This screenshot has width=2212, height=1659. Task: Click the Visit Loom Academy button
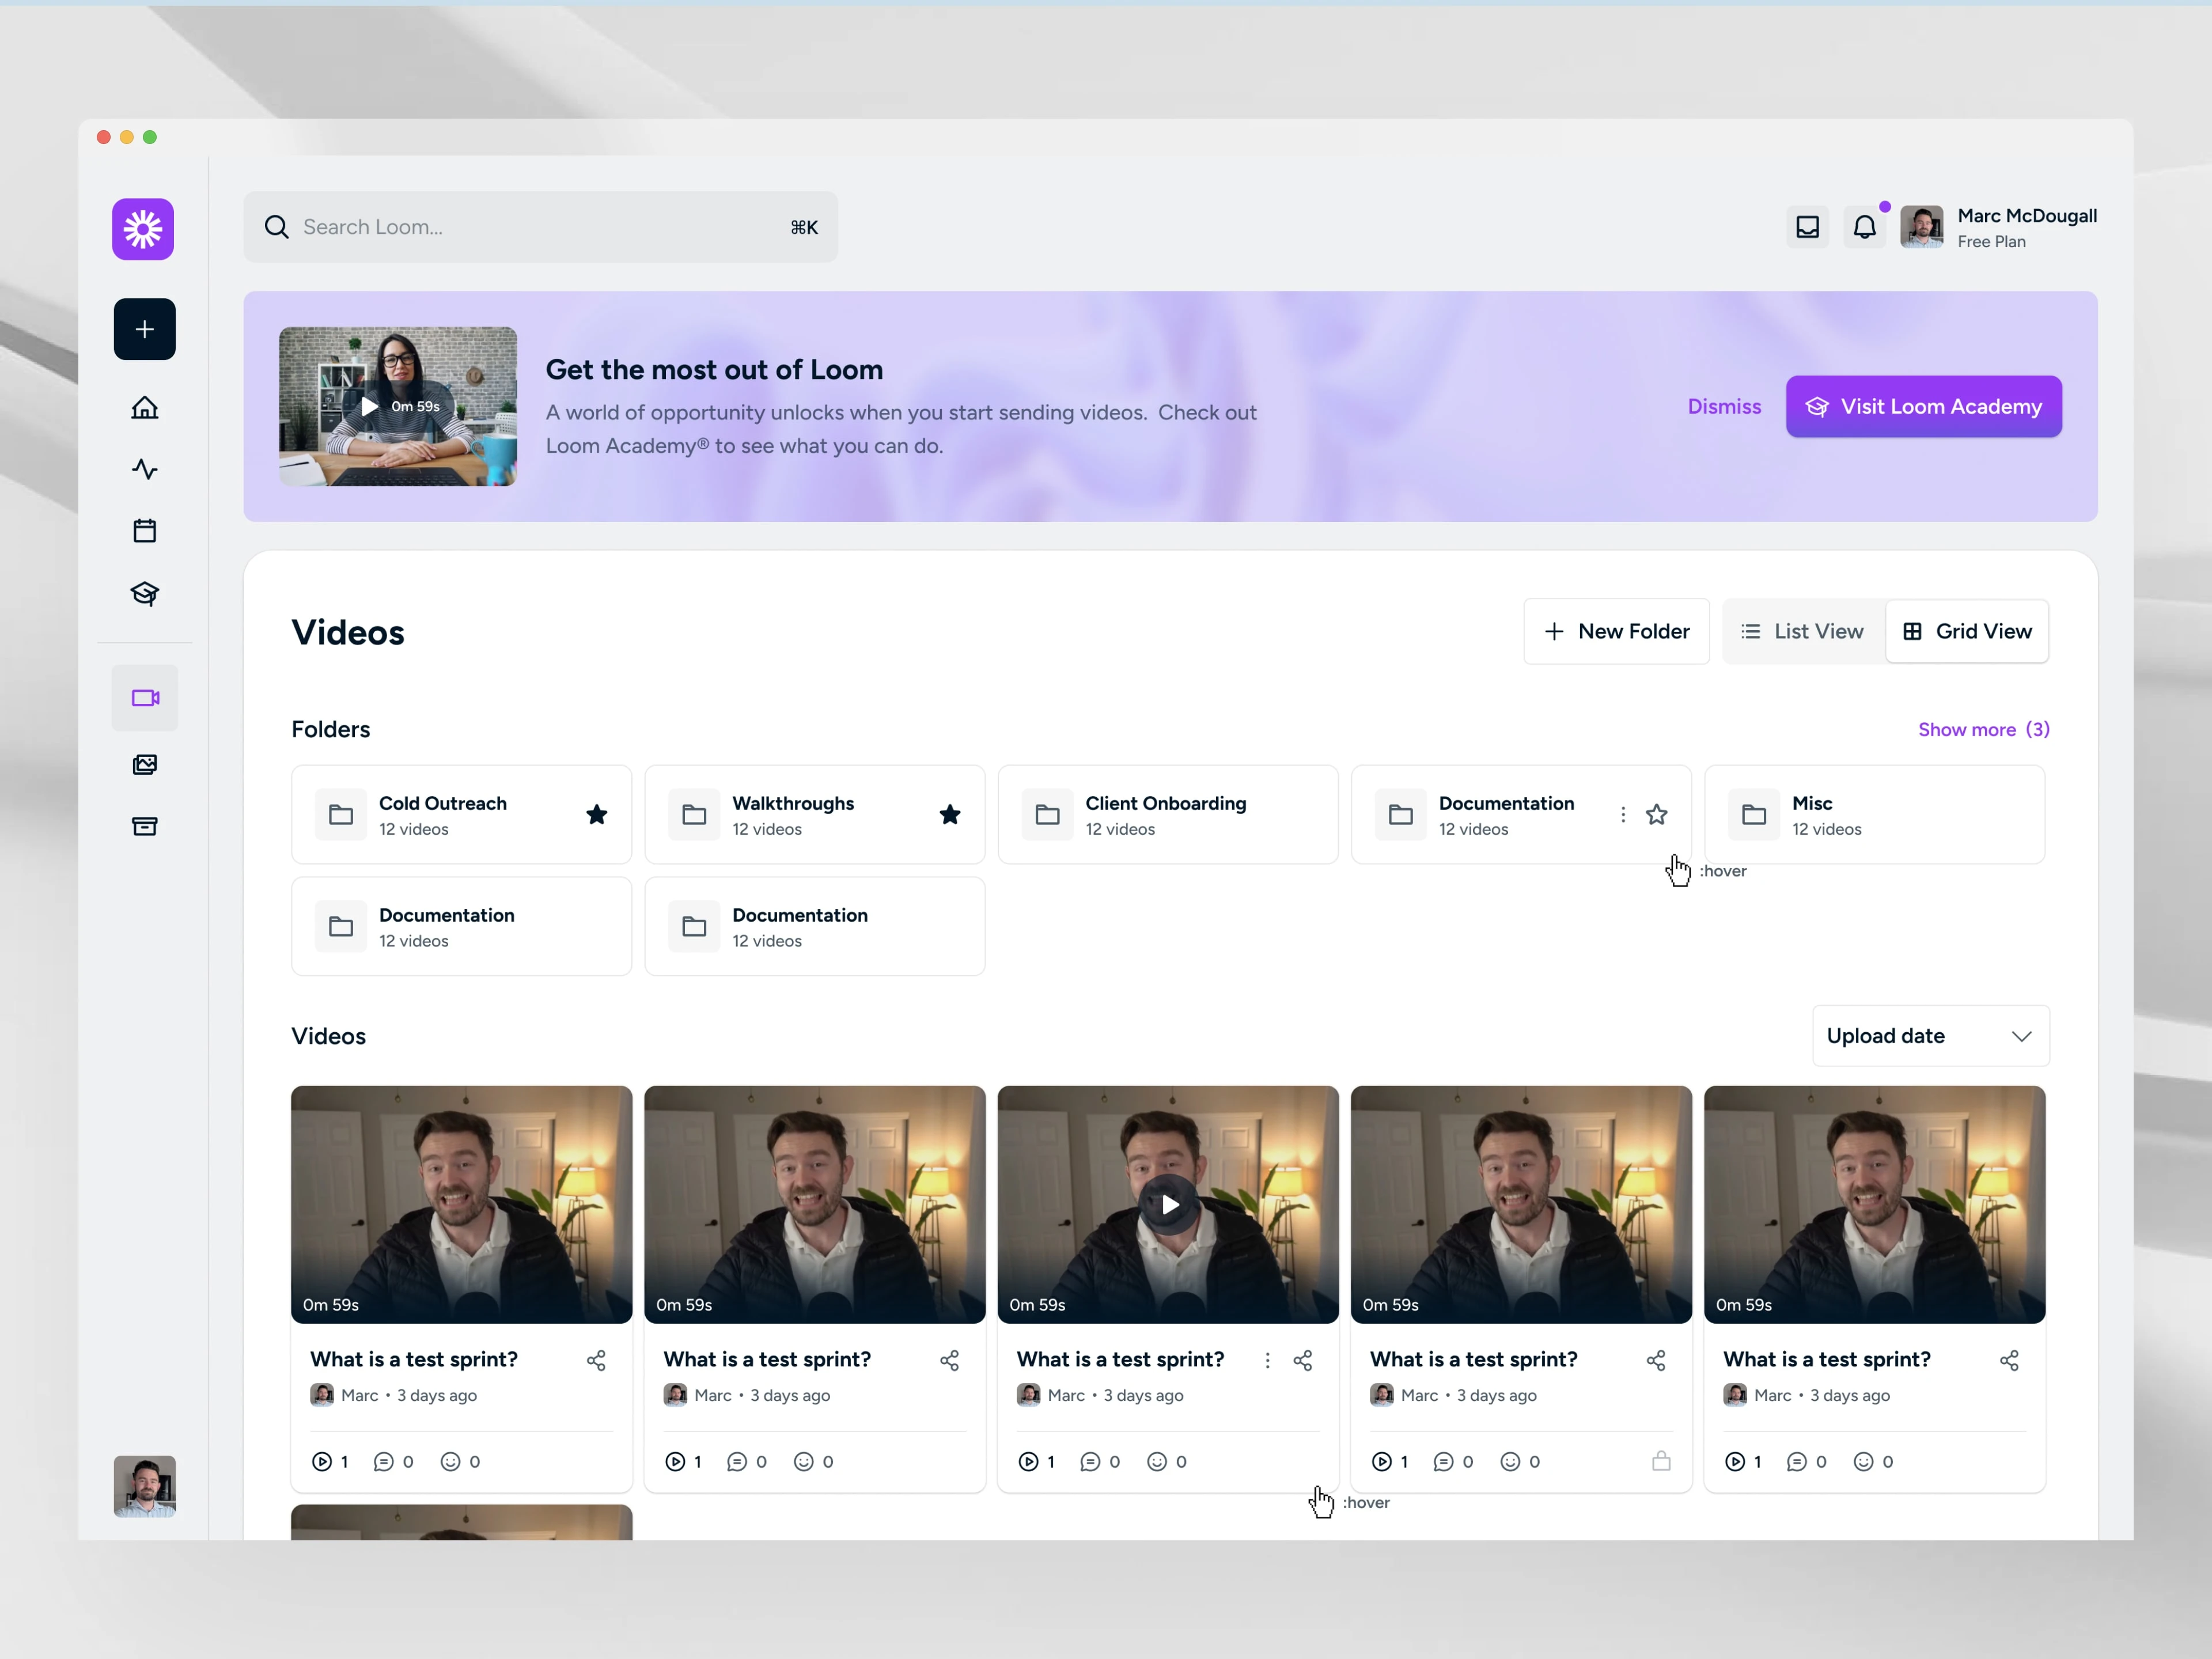coord(1923,406)
